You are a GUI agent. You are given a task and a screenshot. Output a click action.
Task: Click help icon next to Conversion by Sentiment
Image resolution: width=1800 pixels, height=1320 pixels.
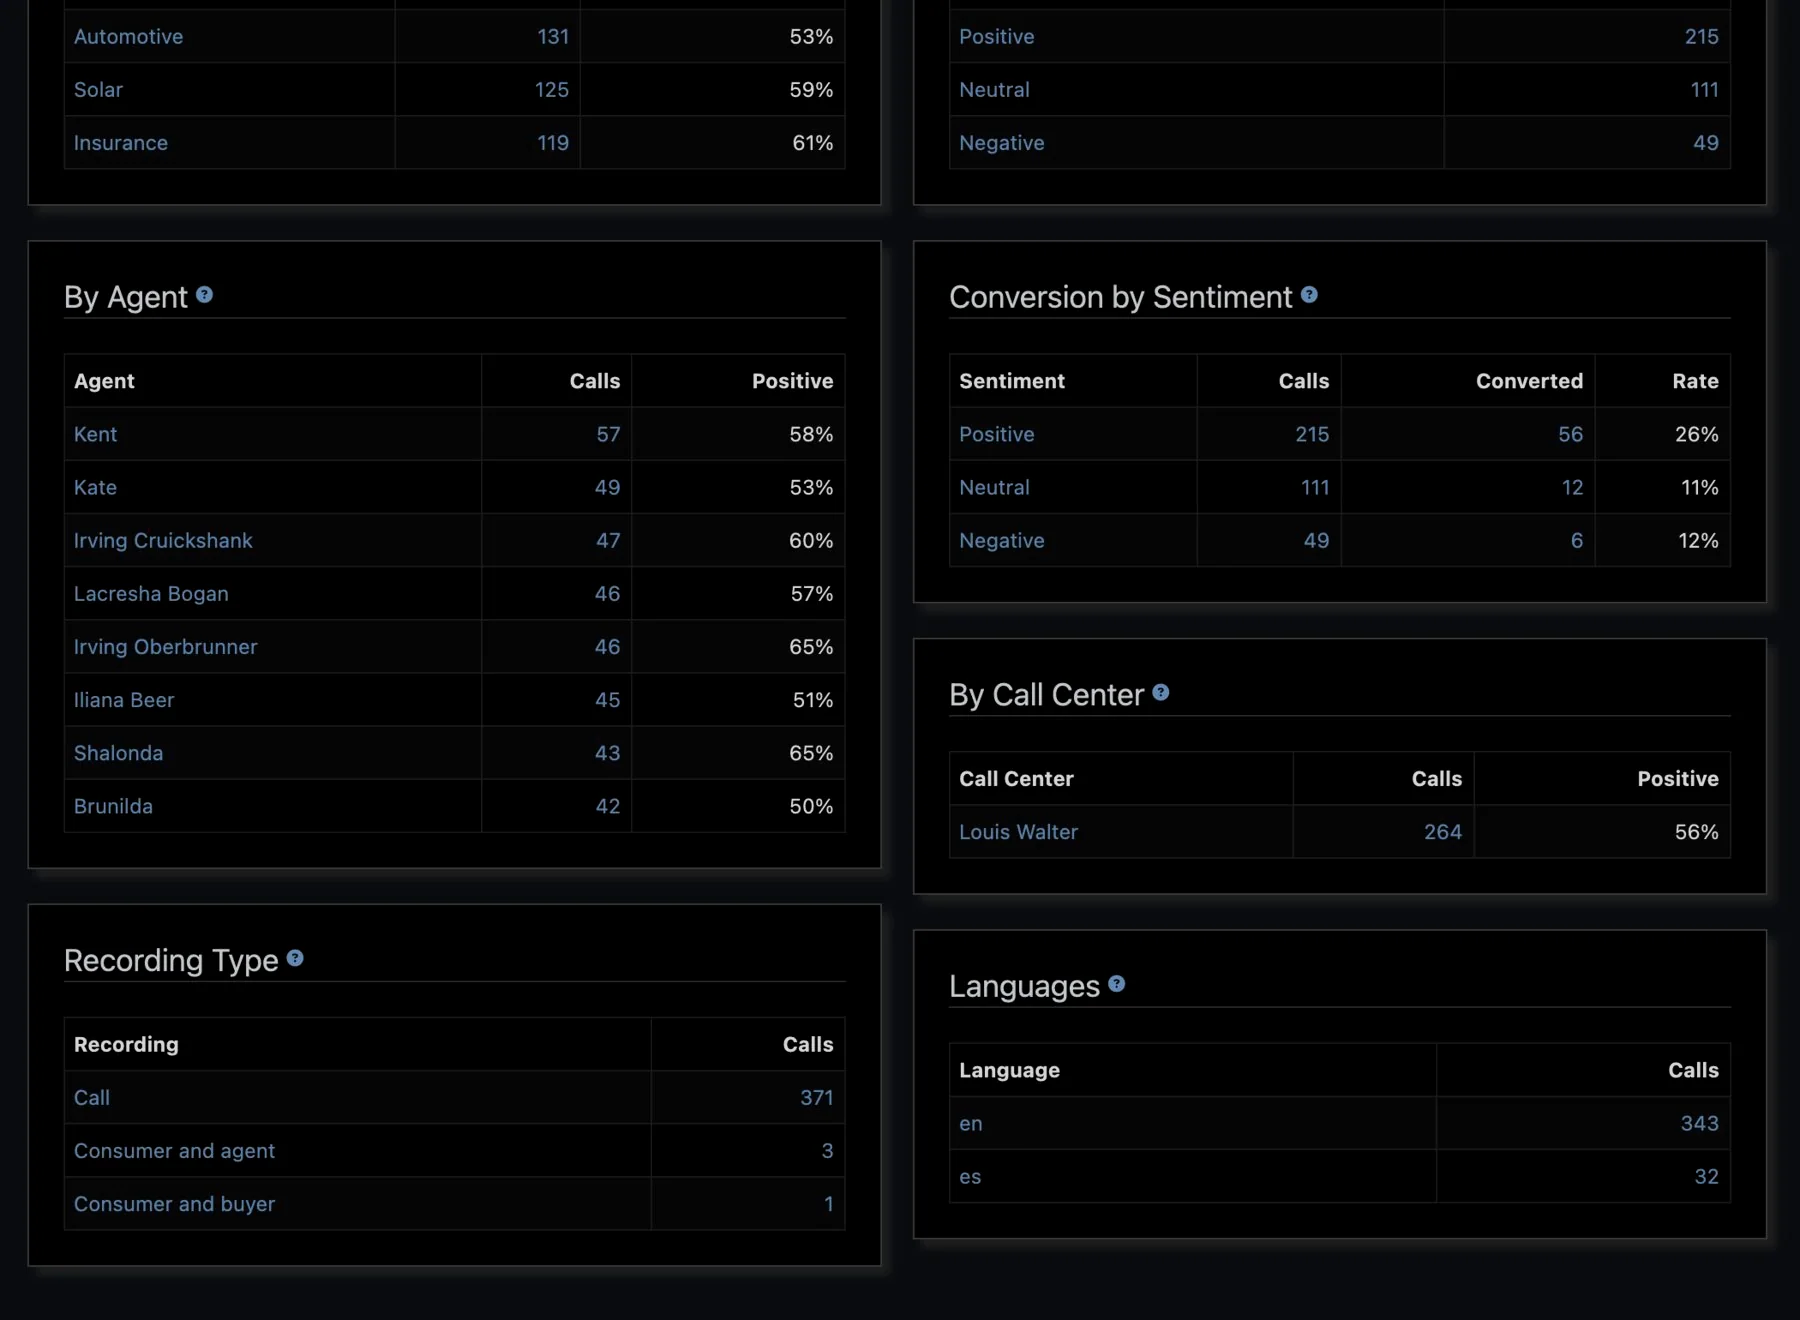(1309, 295)
